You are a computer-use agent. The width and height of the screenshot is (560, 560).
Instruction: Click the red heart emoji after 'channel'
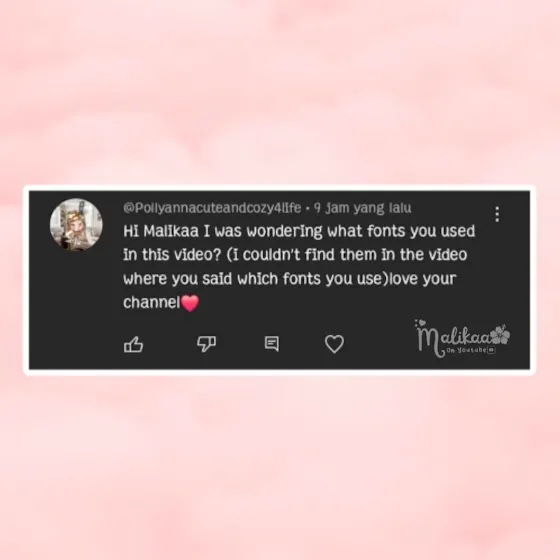pos(190,303)
